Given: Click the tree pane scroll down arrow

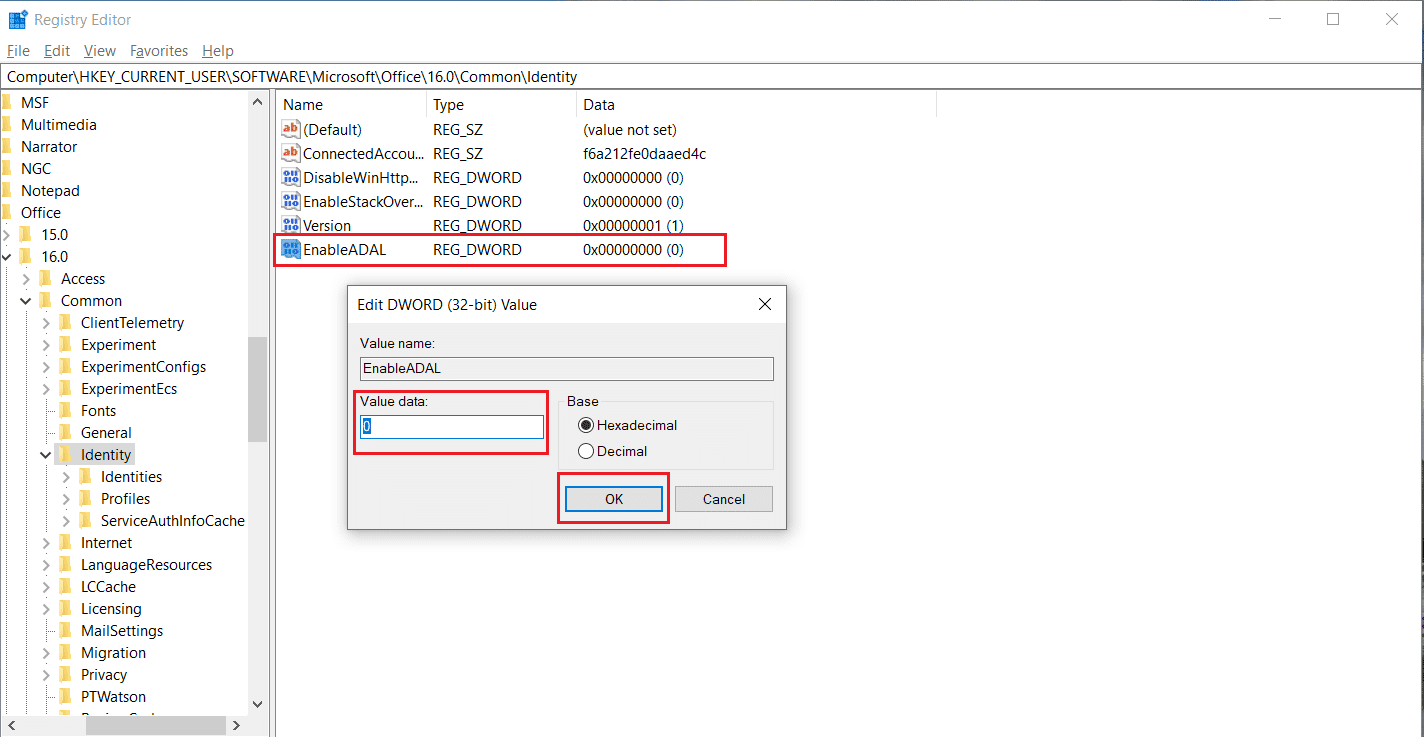Looking at the screenshot, I should click(257, 704).
